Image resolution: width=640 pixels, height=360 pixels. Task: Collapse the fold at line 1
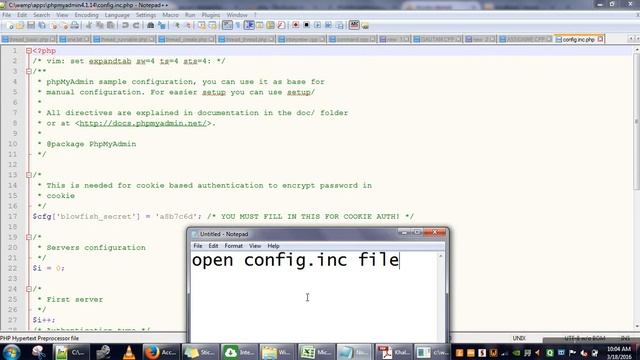point(29,51)
